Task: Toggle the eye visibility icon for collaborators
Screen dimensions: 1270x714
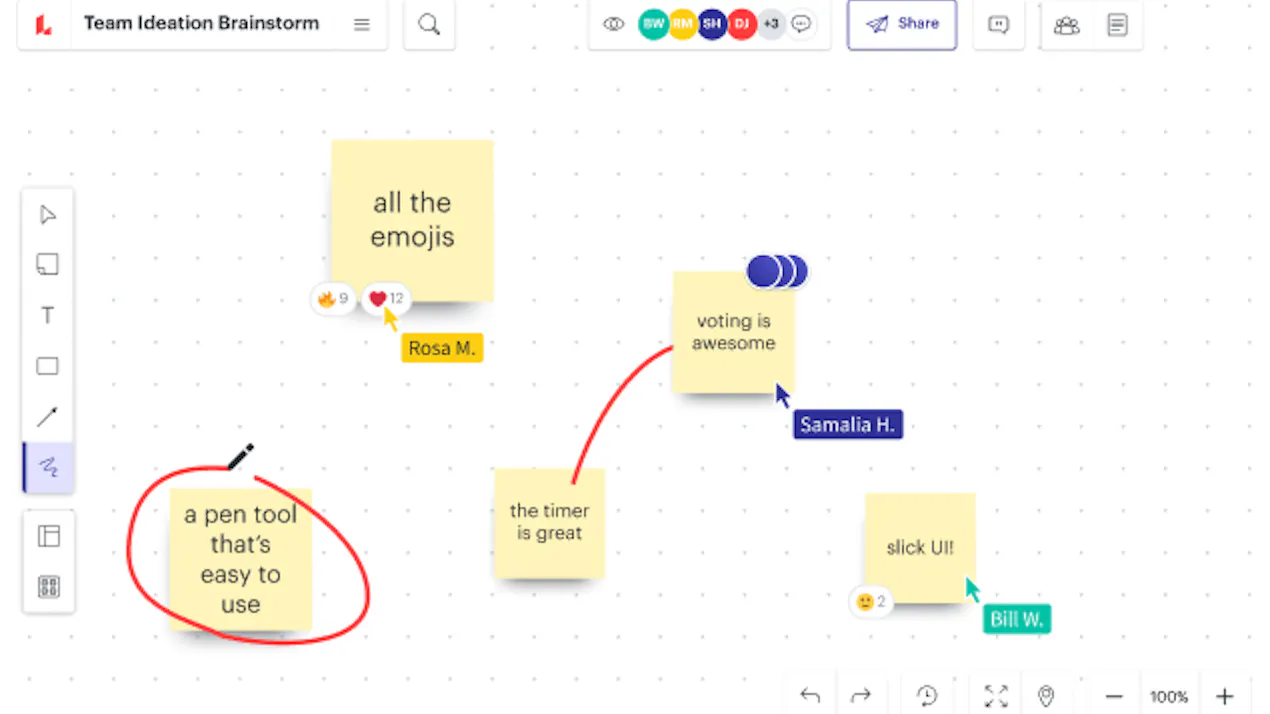Action: tap(614, 24)
